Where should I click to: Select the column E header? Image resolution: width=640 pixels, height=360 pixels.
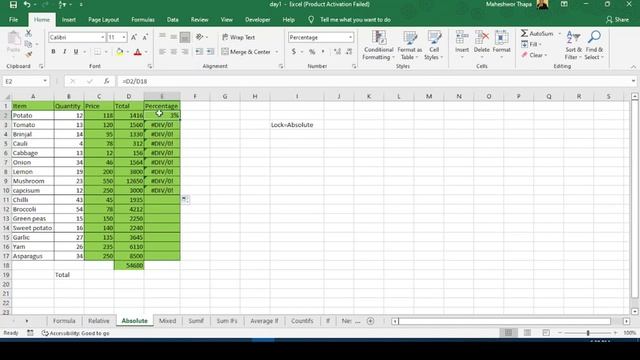(x=162, y=96)
